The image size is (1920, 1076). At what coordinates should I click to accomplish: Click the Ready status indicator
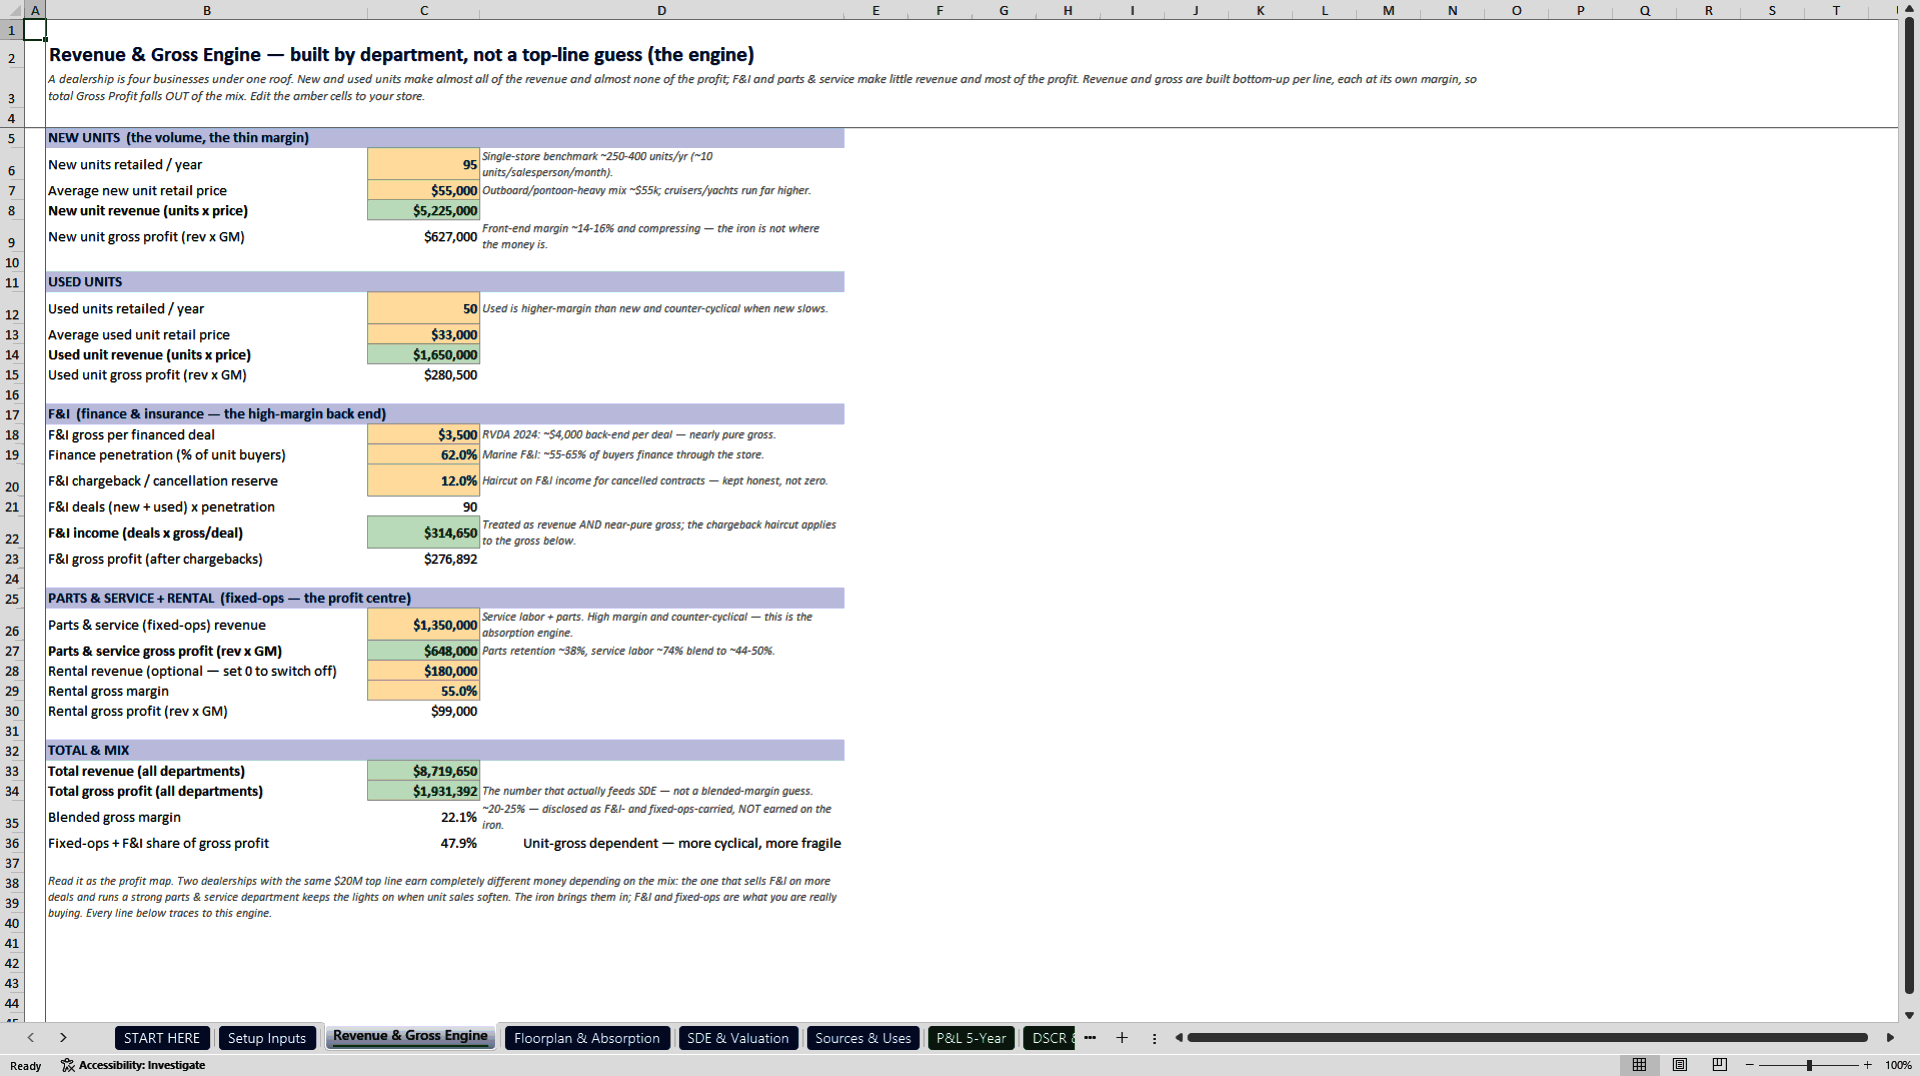coord(26,1065)
